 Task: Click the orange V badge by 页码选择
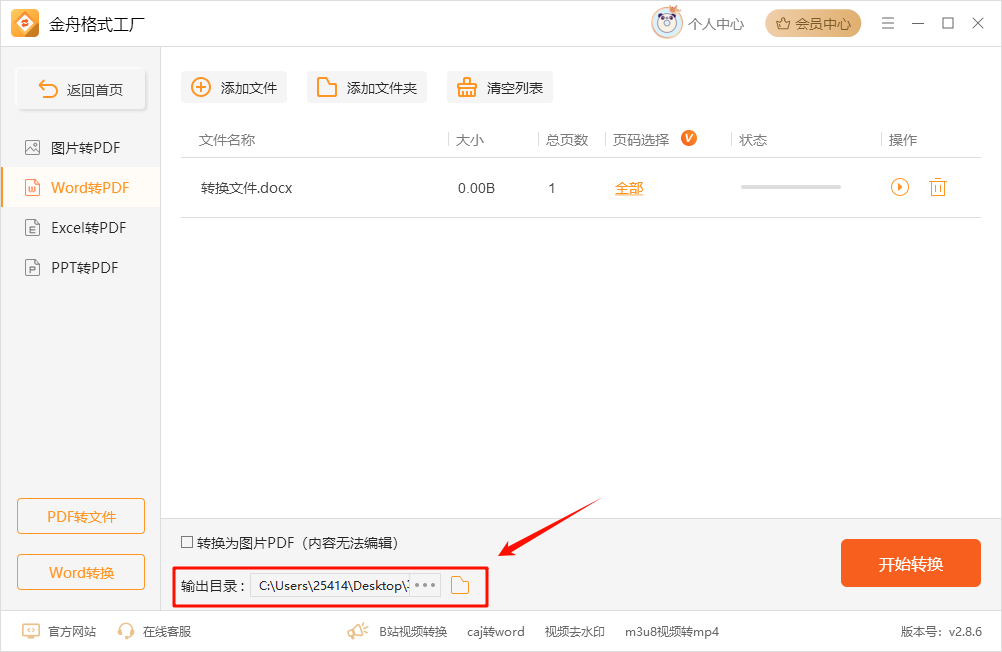[689, 138]
